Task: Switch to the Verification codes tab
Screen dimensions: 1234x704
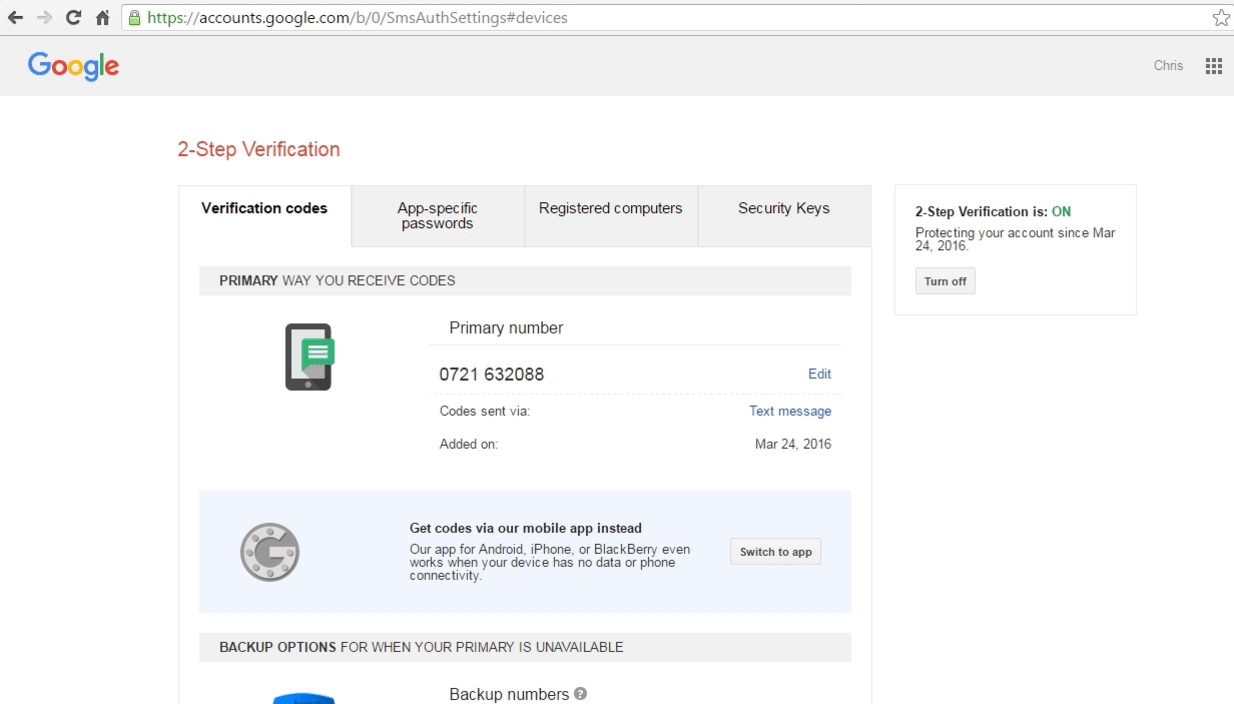Action: point(264,209)
